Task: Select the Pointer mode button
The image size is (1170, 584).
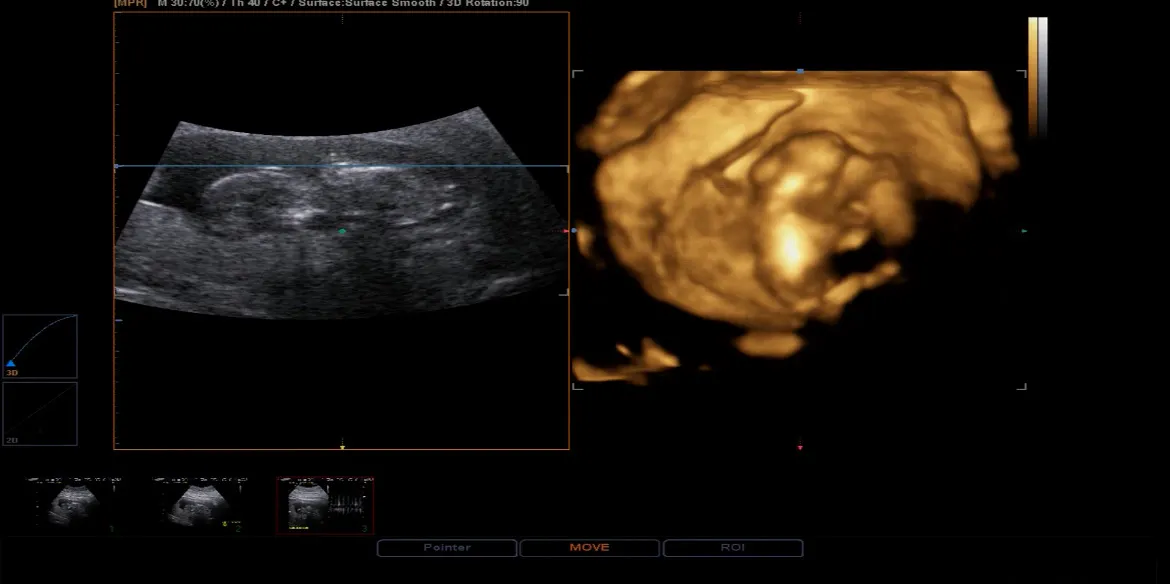Action: coord(447,547)
